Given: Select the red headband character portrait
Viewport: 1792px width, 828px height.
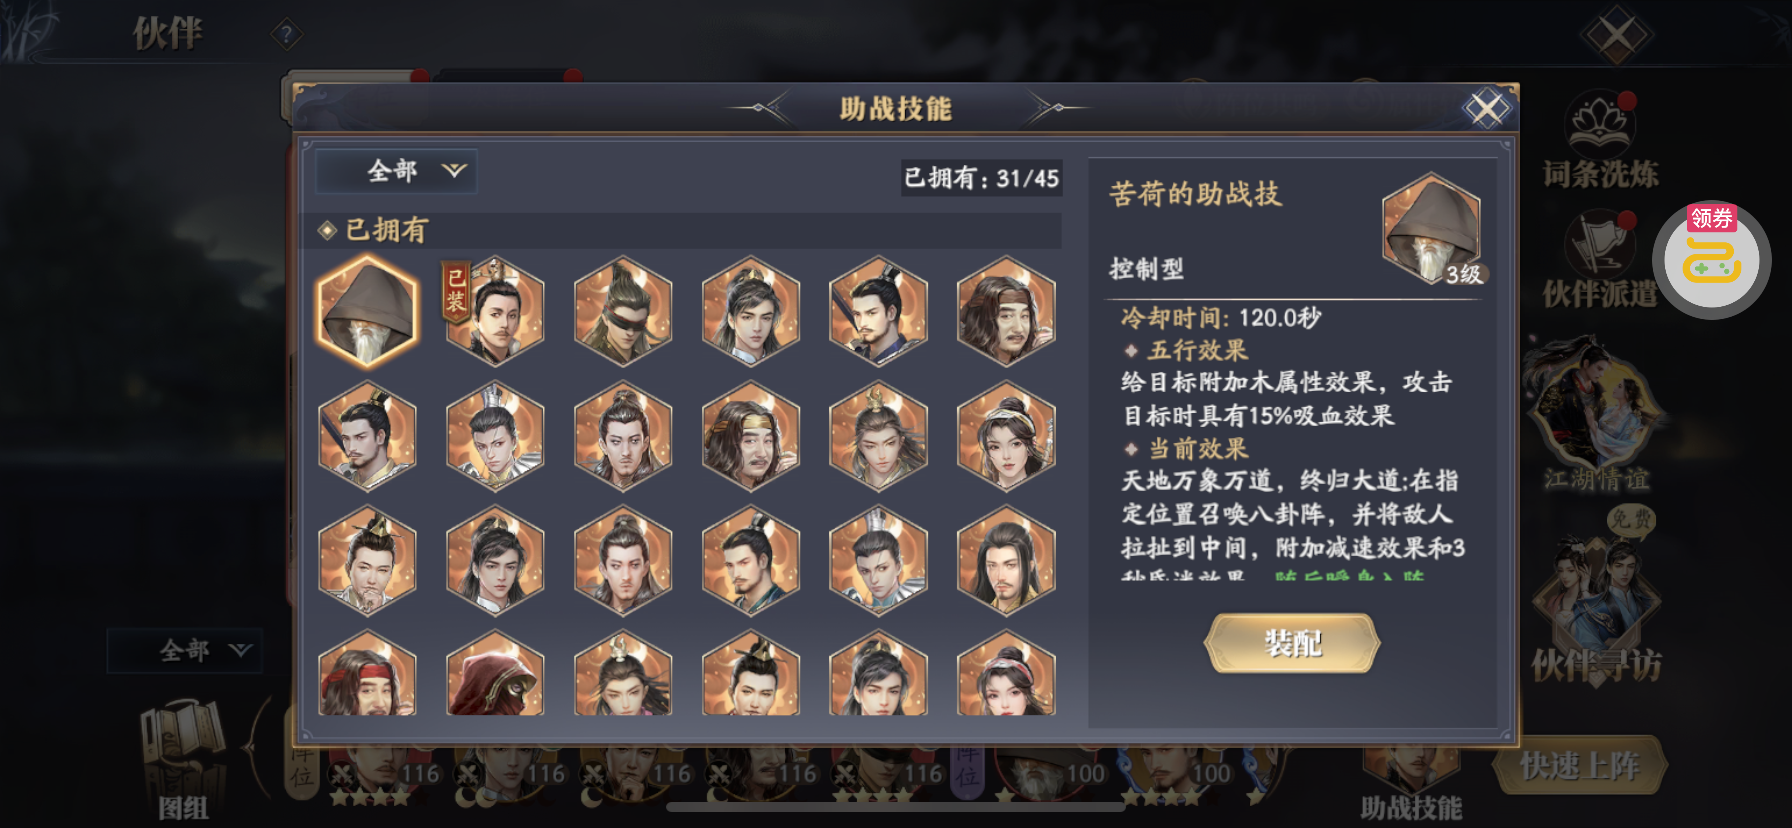Looking at the screenshot, I should (x=367, y=674).
